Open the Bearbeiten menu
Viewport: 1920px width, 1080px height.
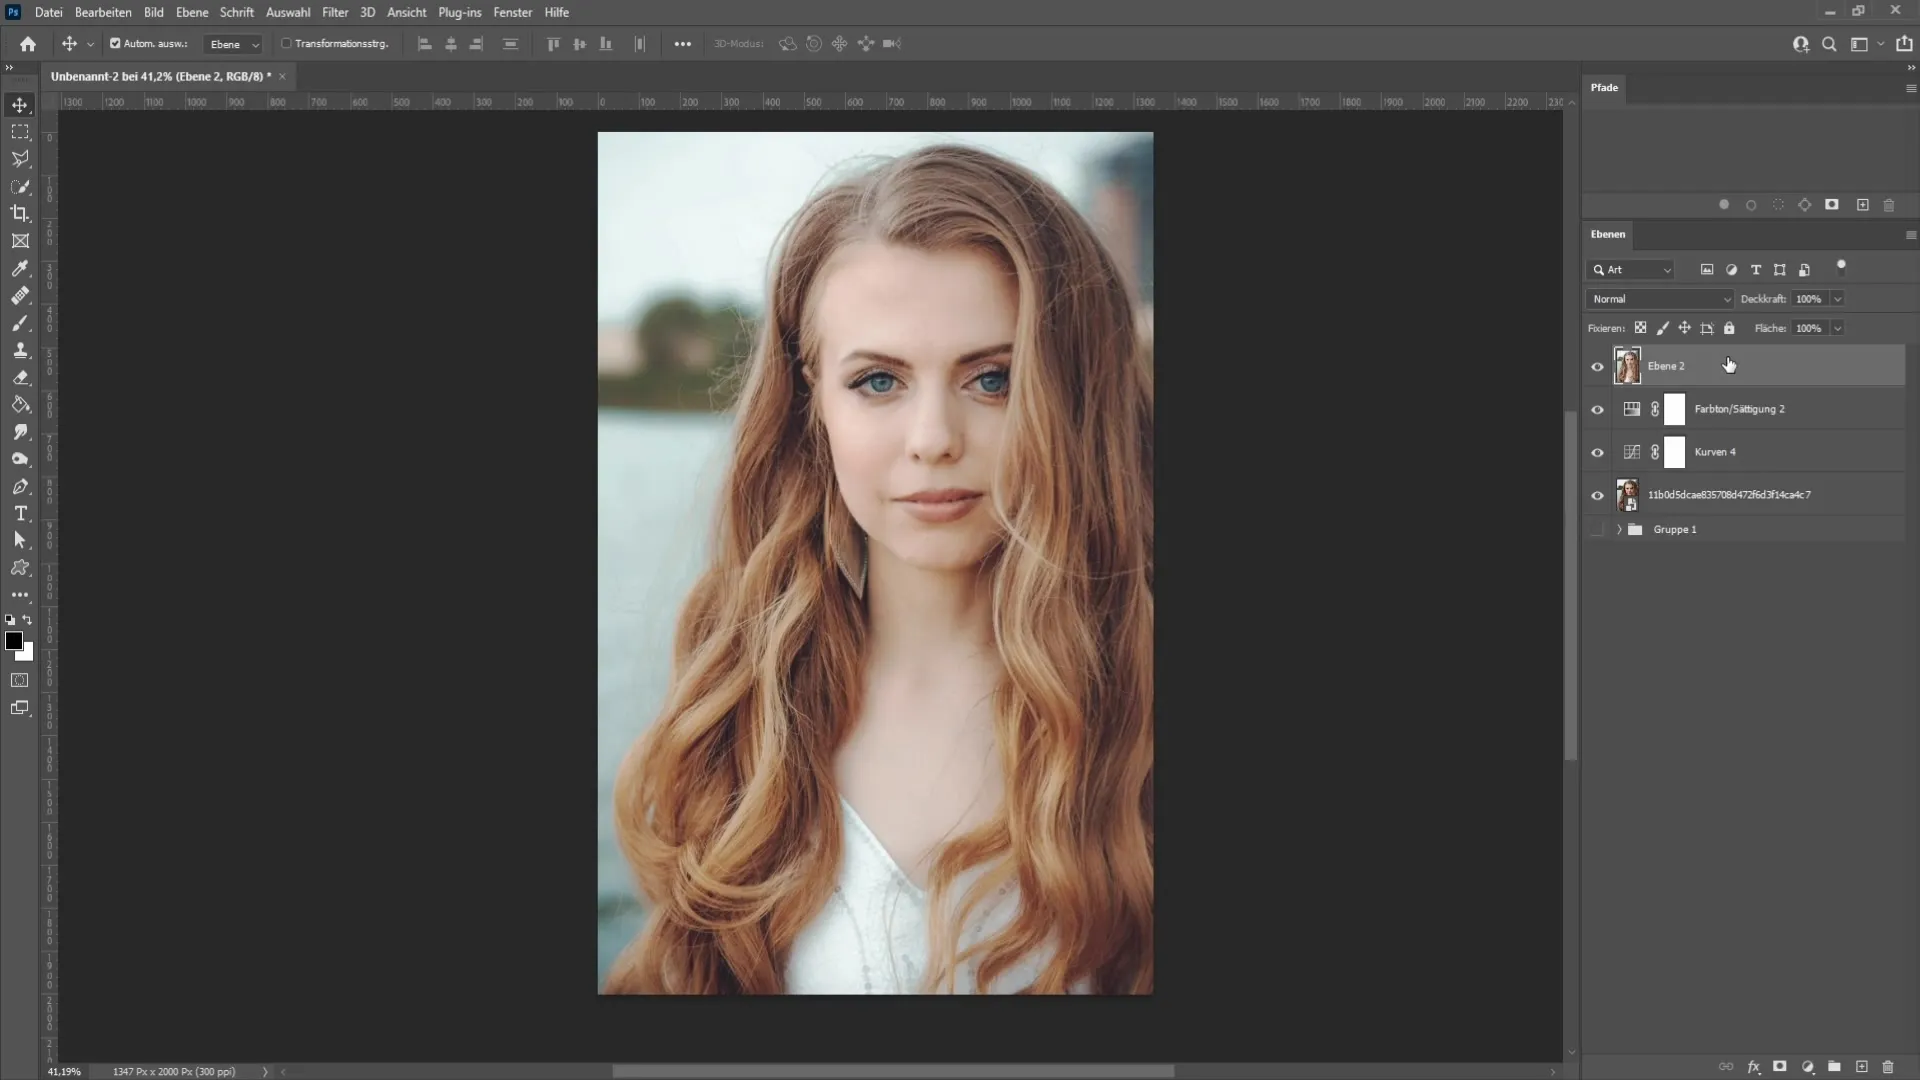103,12
